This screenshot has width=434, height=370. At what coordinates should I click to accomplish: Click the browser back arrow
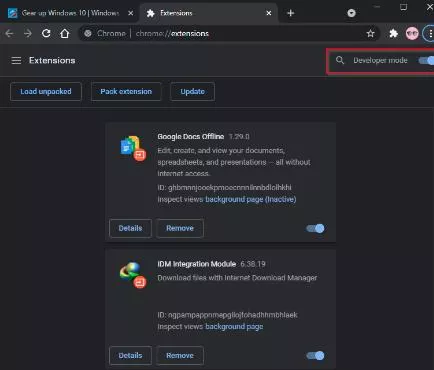coord(9,33)
